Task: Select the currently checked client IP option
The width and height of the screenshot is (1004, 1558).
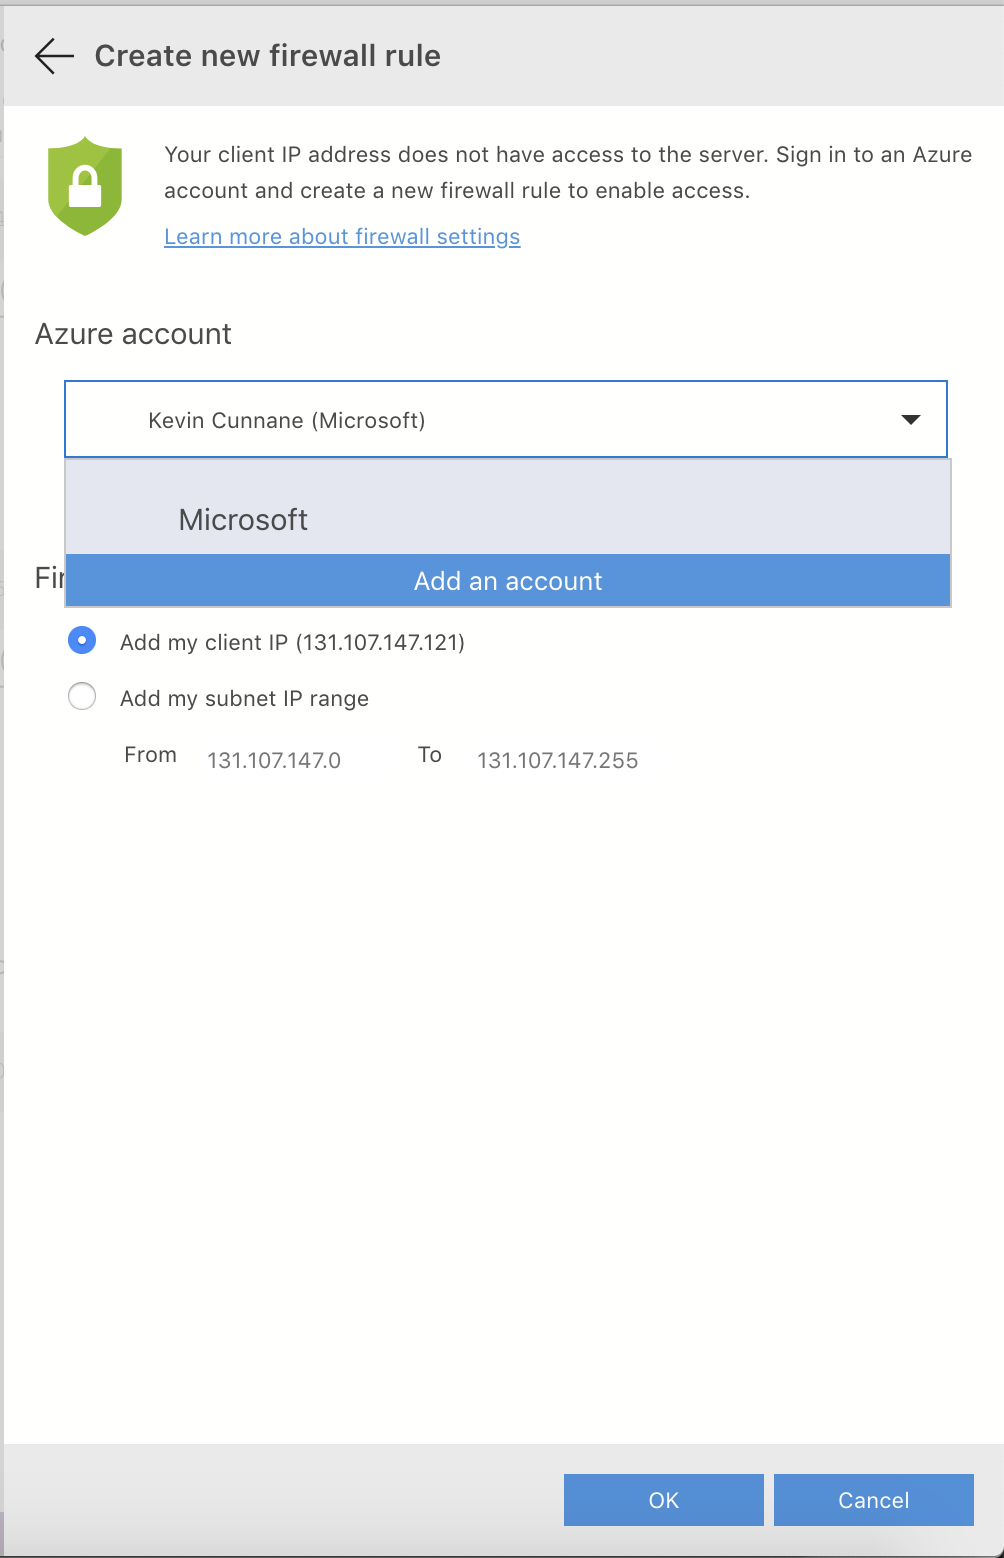Action: pyautogui.click(x=82, y=640)
